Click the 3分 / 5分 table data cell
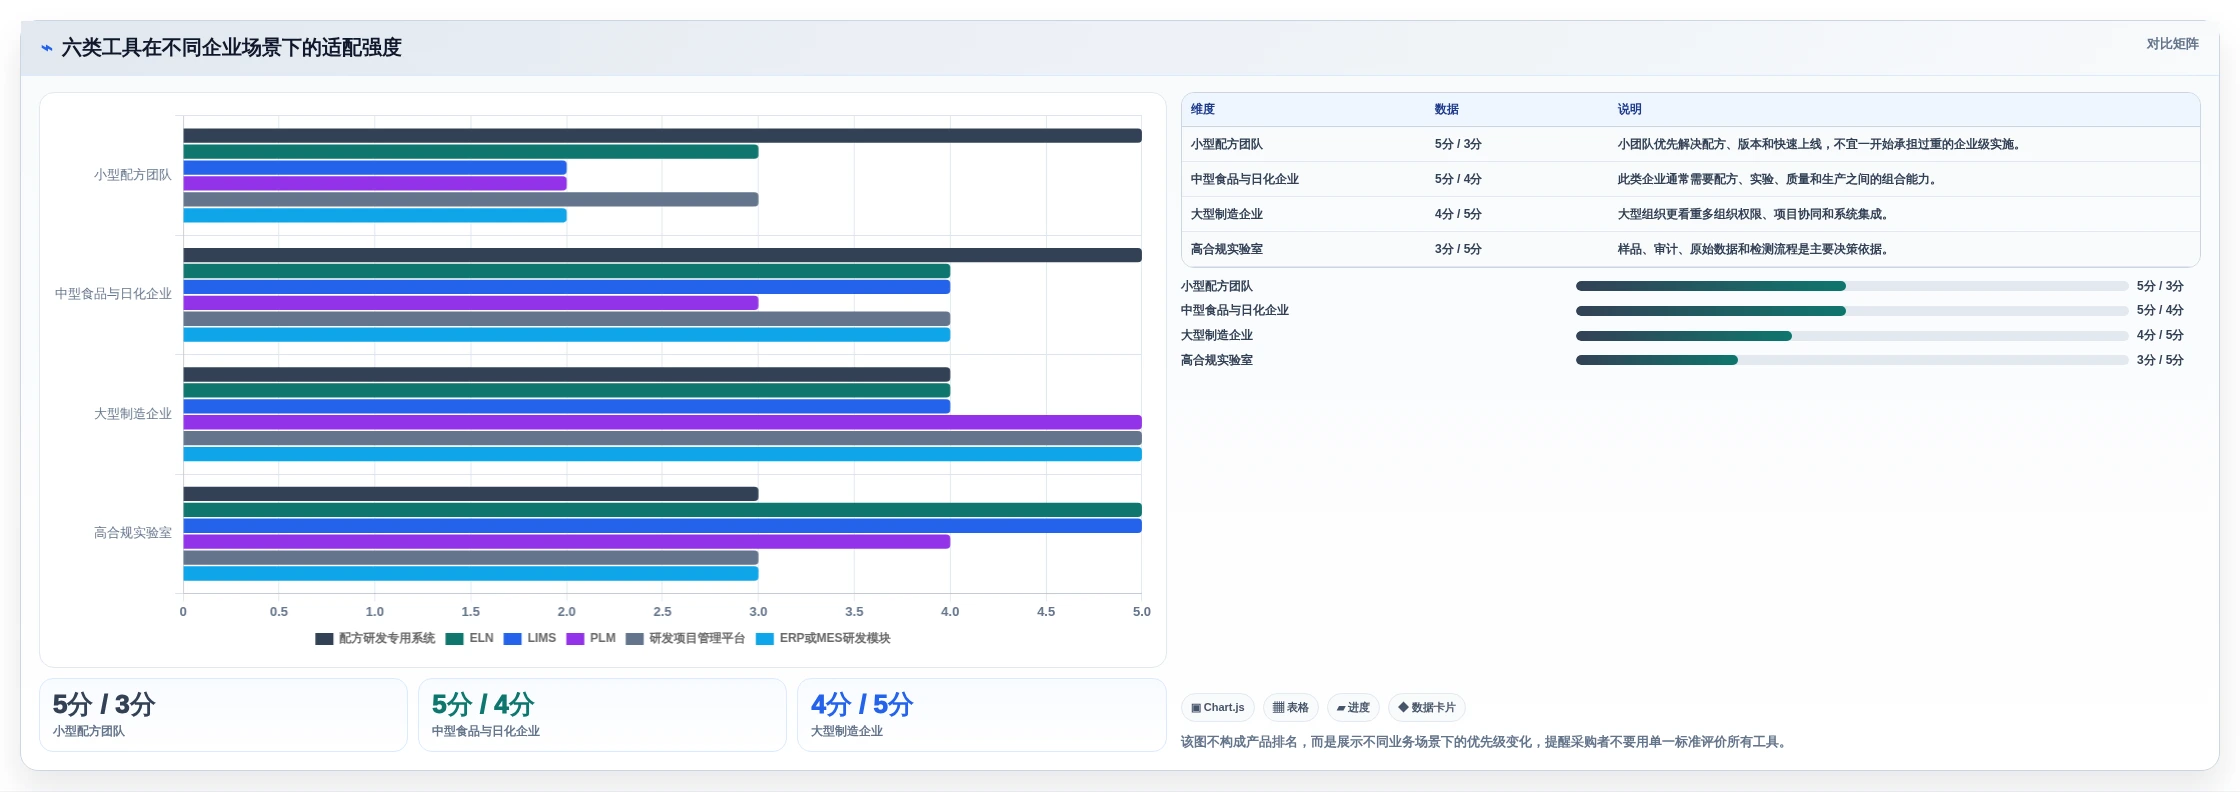 point(1458,250)
